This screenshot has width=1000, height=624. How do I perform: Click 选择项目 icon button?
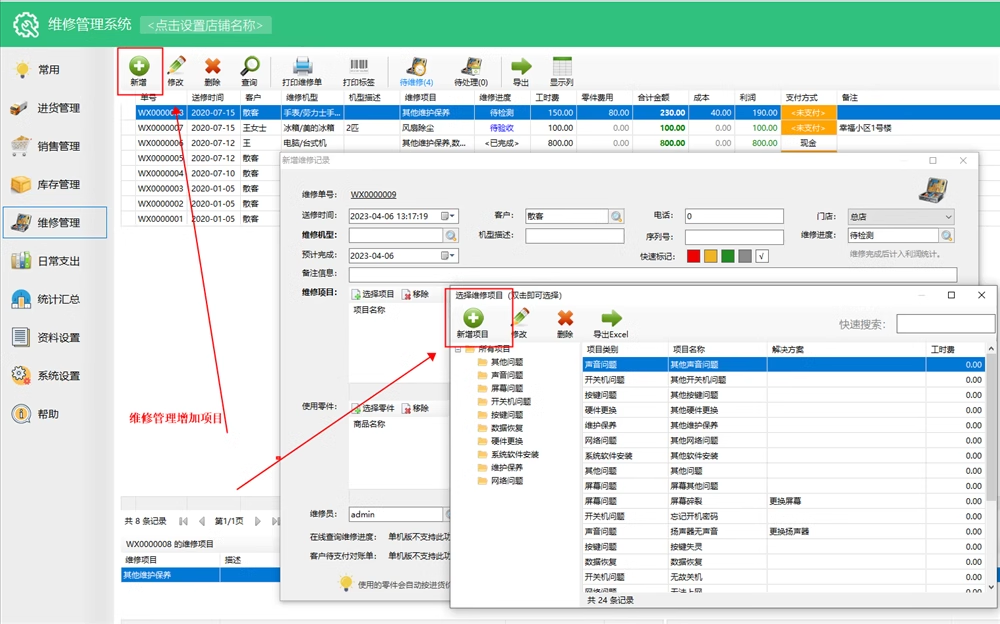click(372, 294)
